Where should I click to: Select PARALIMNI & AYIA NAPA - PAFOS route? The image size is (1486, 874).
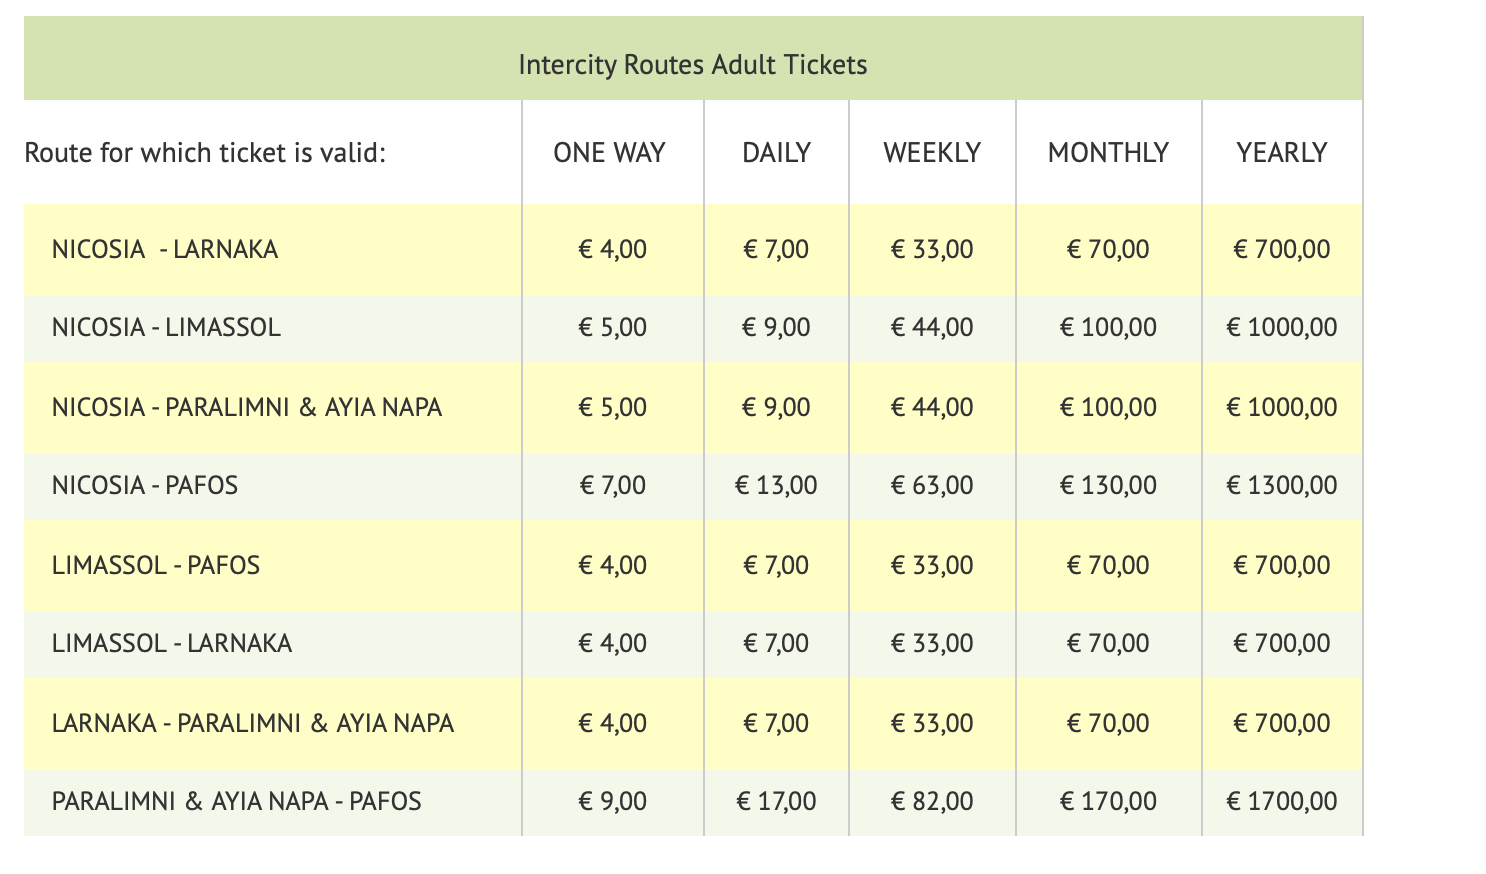[x=237, y=801]
